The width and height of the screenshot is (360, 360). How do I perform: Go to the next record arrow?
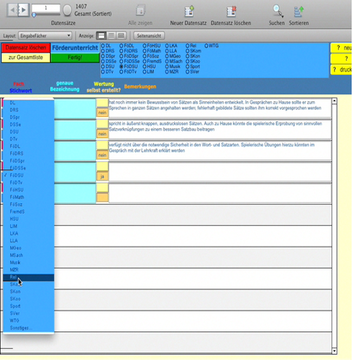tap(23, 10)
